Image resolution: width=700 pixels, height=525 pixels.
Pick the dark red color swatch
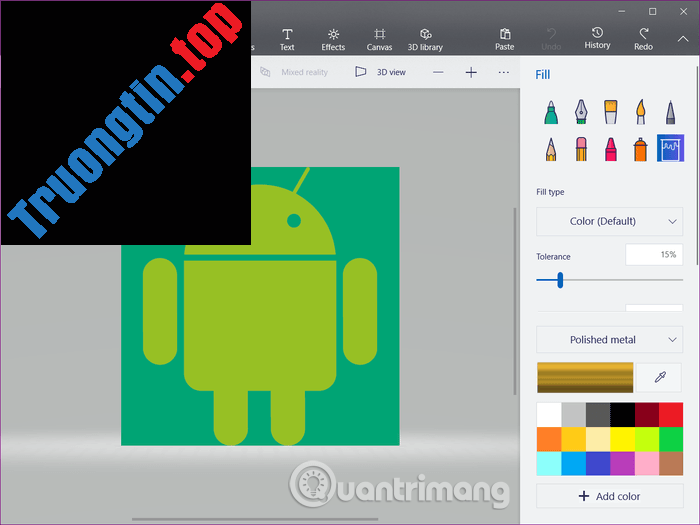click(647, 415)
